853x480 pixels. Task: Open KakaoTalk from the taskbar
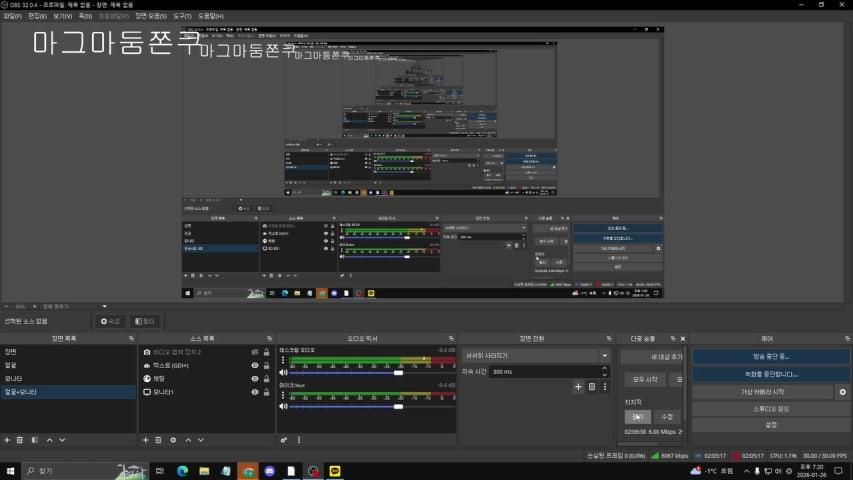[x=335, y=471]
